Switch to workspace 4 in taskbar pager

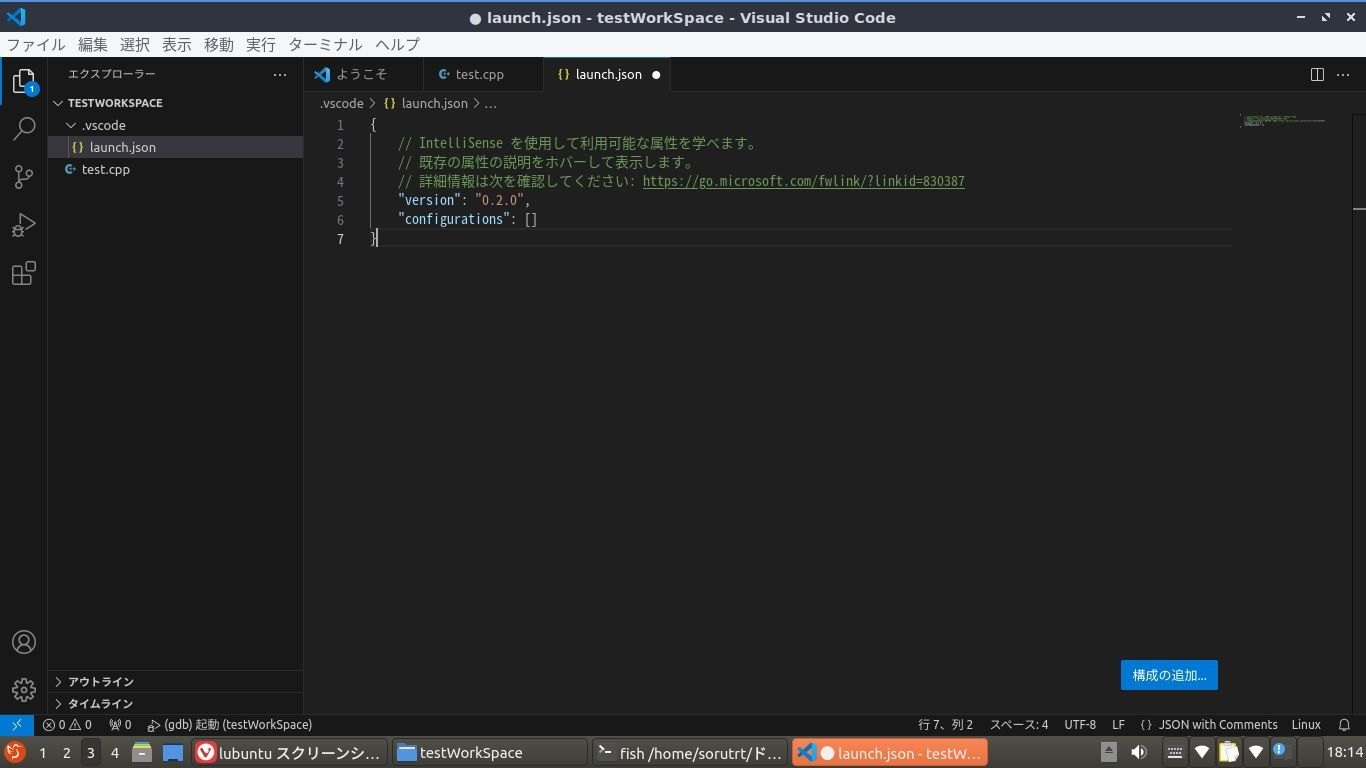114,753
